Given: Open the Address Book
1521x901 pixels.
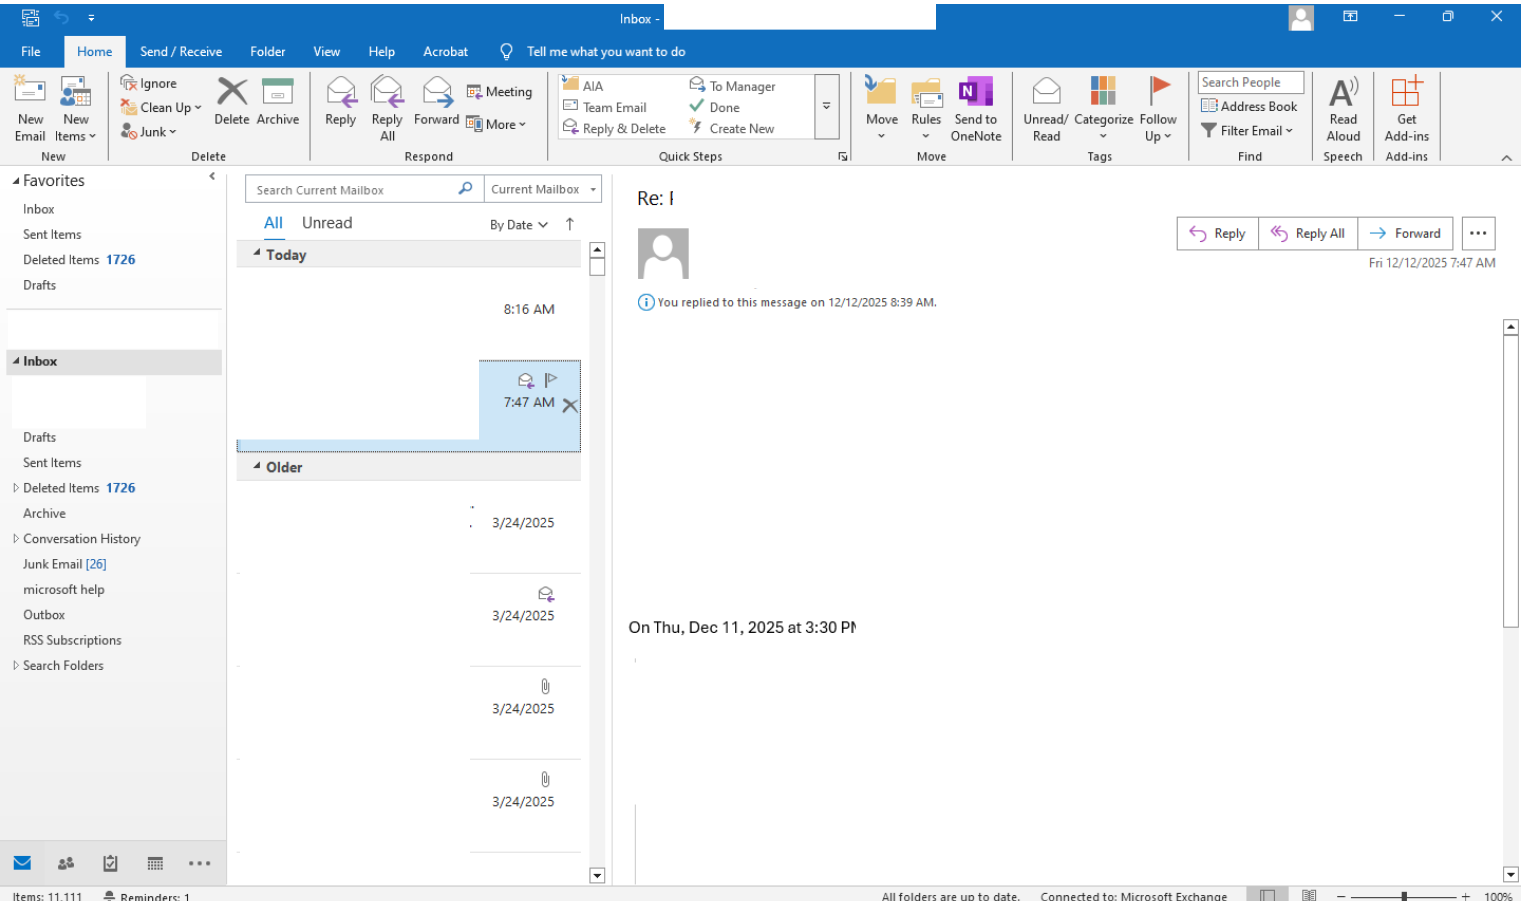Looking at the screenshot, I should point(1249,106).
